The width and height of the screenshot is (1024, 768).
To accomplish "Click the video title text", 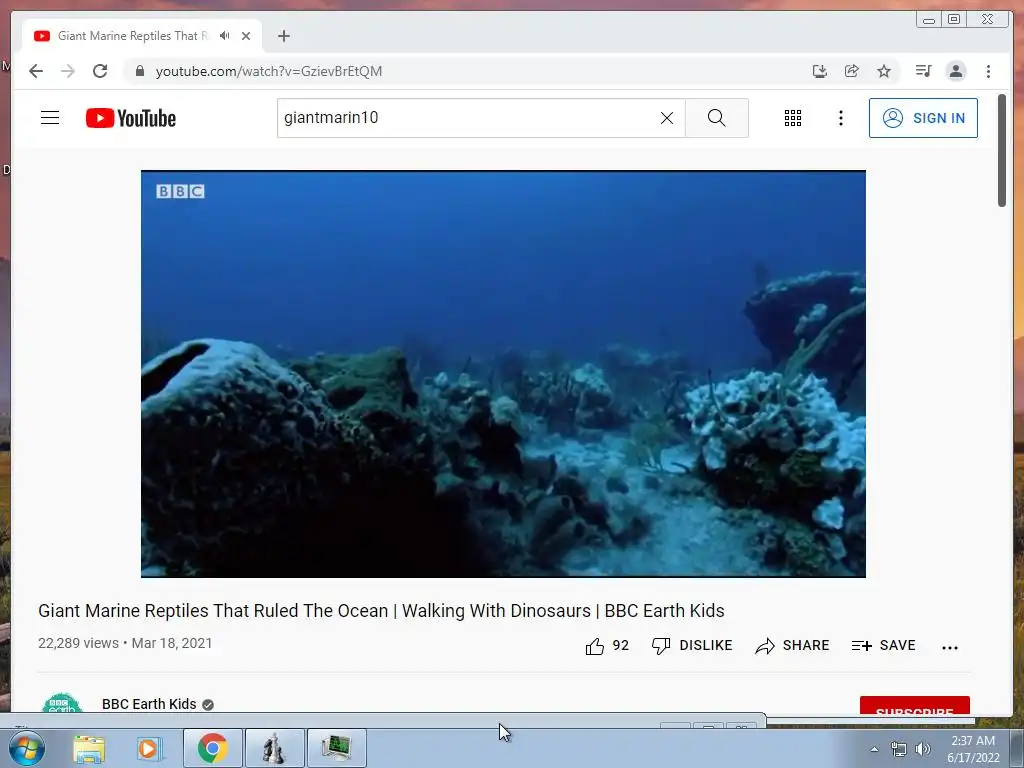I will point(381,611).
